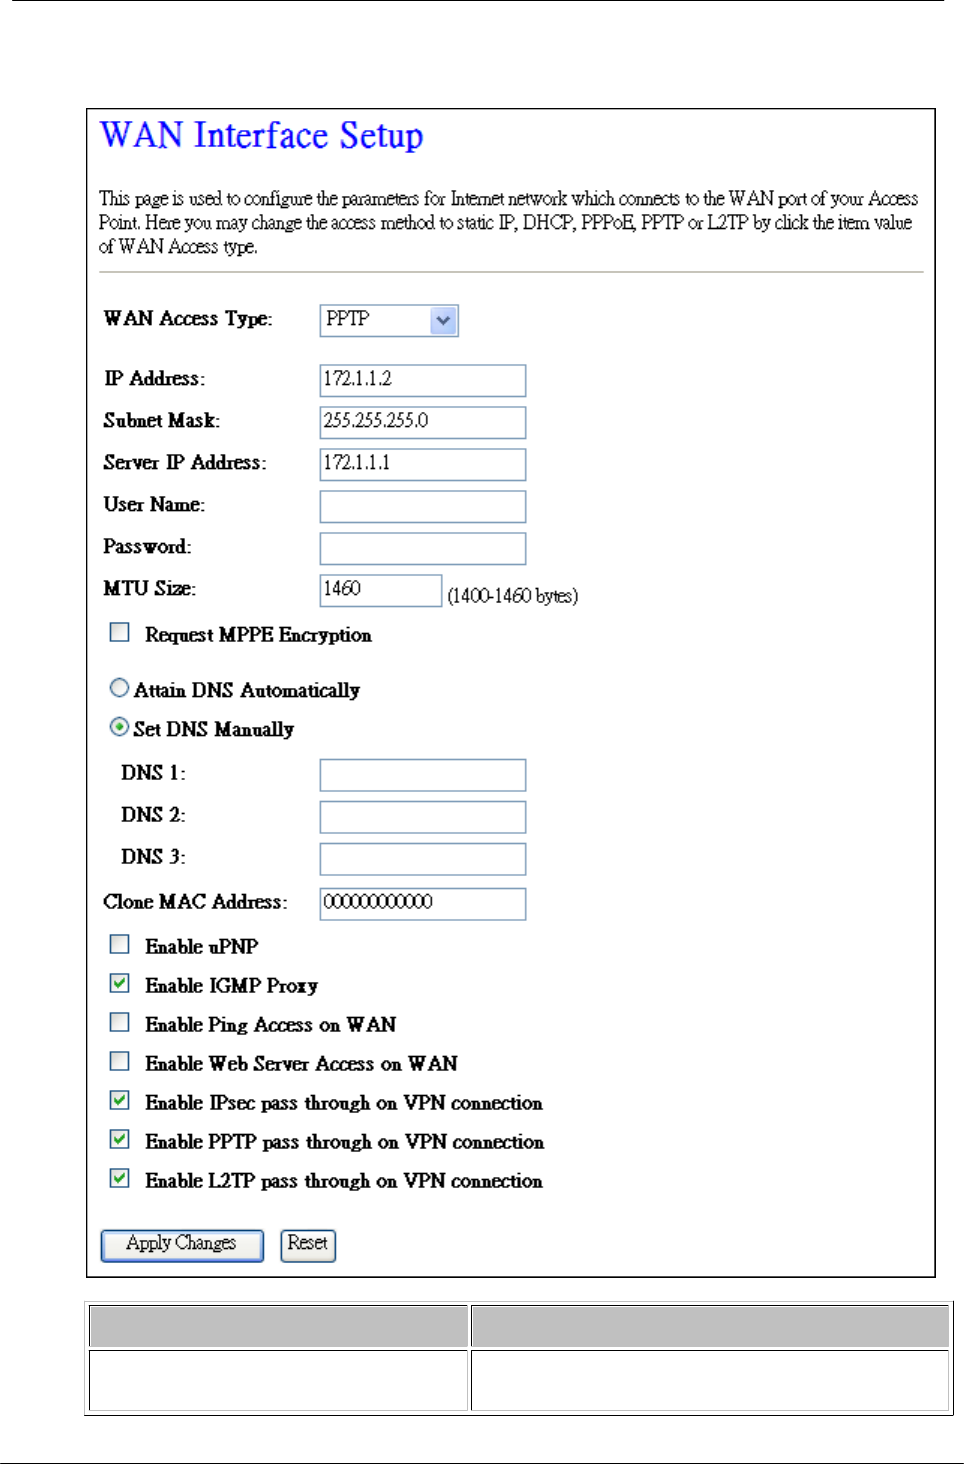
Task: Enable Ping Access on WAN checkbox
Action: (120, 1022)
